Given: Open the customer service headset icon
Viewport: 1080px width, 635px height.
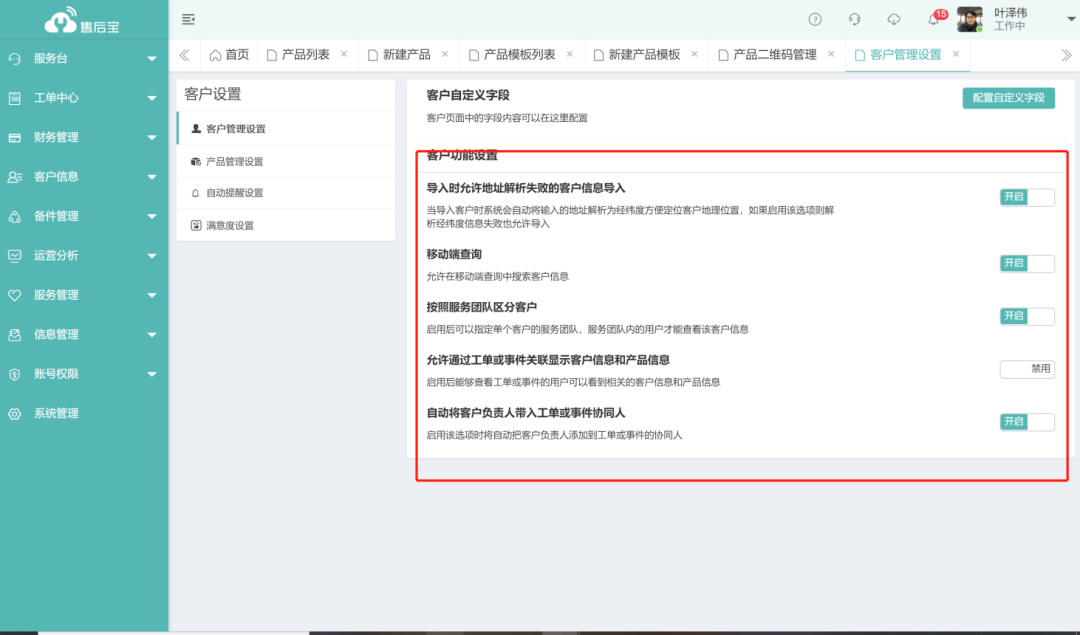Looking at the screenshot, I should pos(854,19).
